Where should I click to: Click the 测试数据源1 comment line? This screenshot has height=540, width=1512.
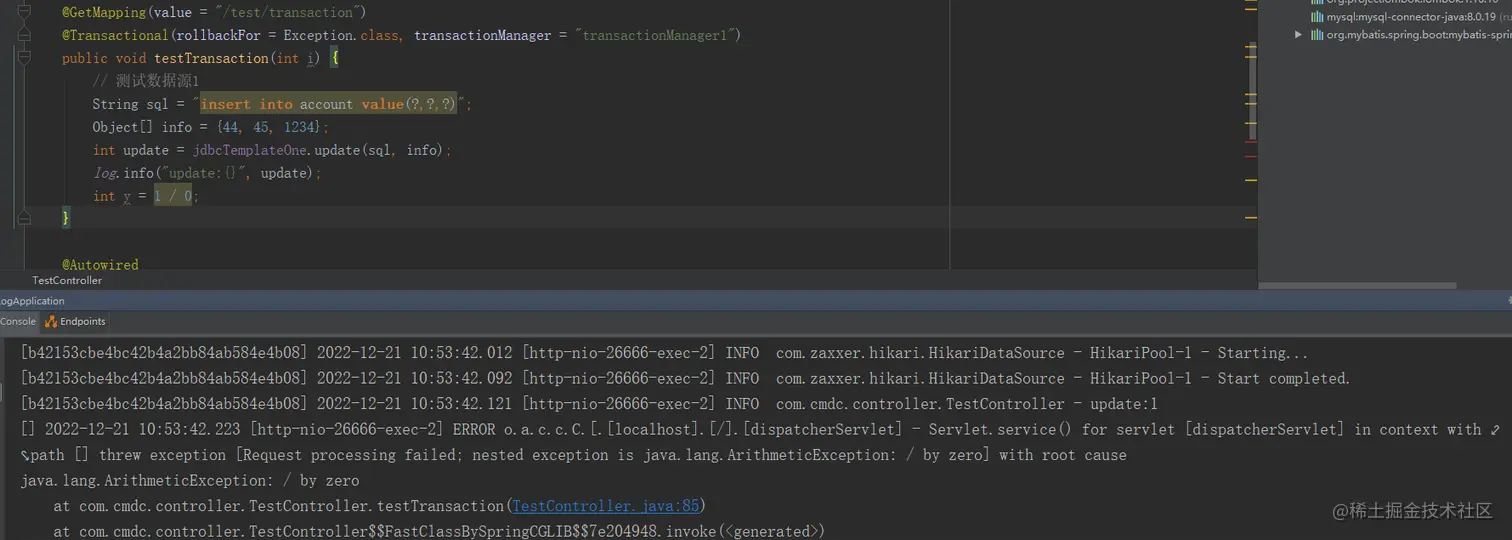pyautogui.click(x=146, y=81)
